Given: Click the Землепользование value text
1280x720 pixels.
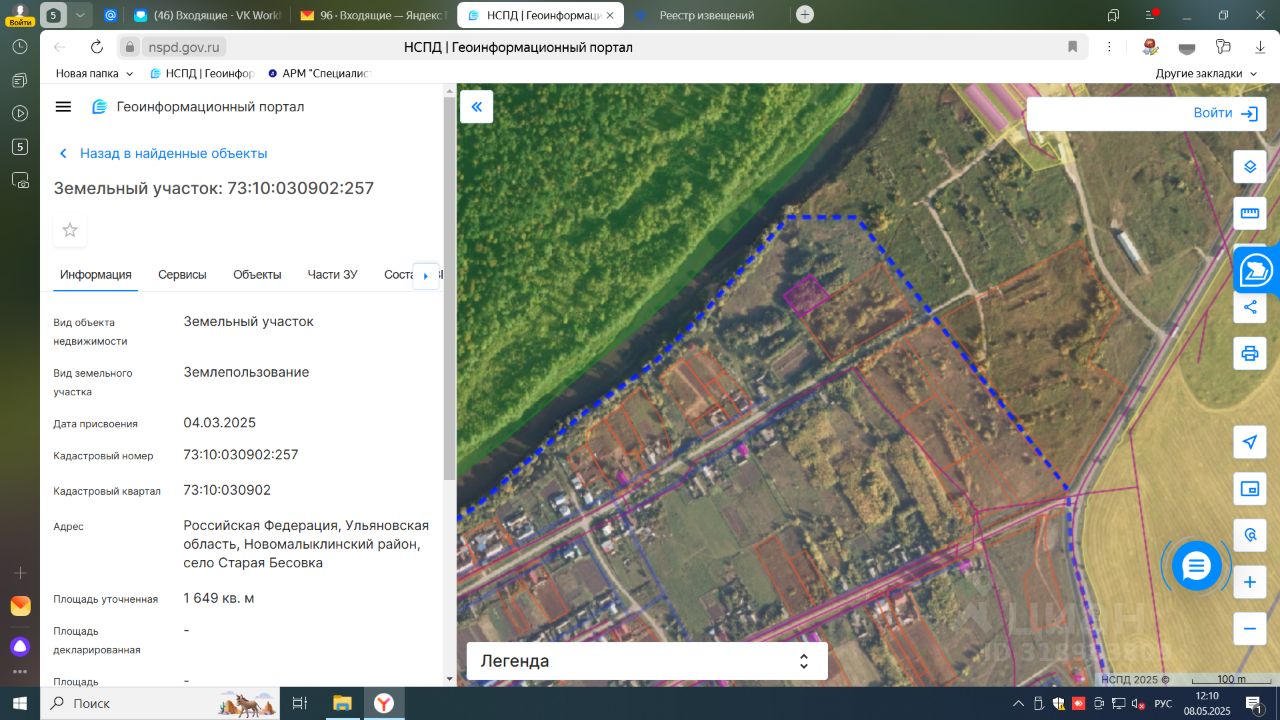Looking at the screenshot, I should click(246, 372).
